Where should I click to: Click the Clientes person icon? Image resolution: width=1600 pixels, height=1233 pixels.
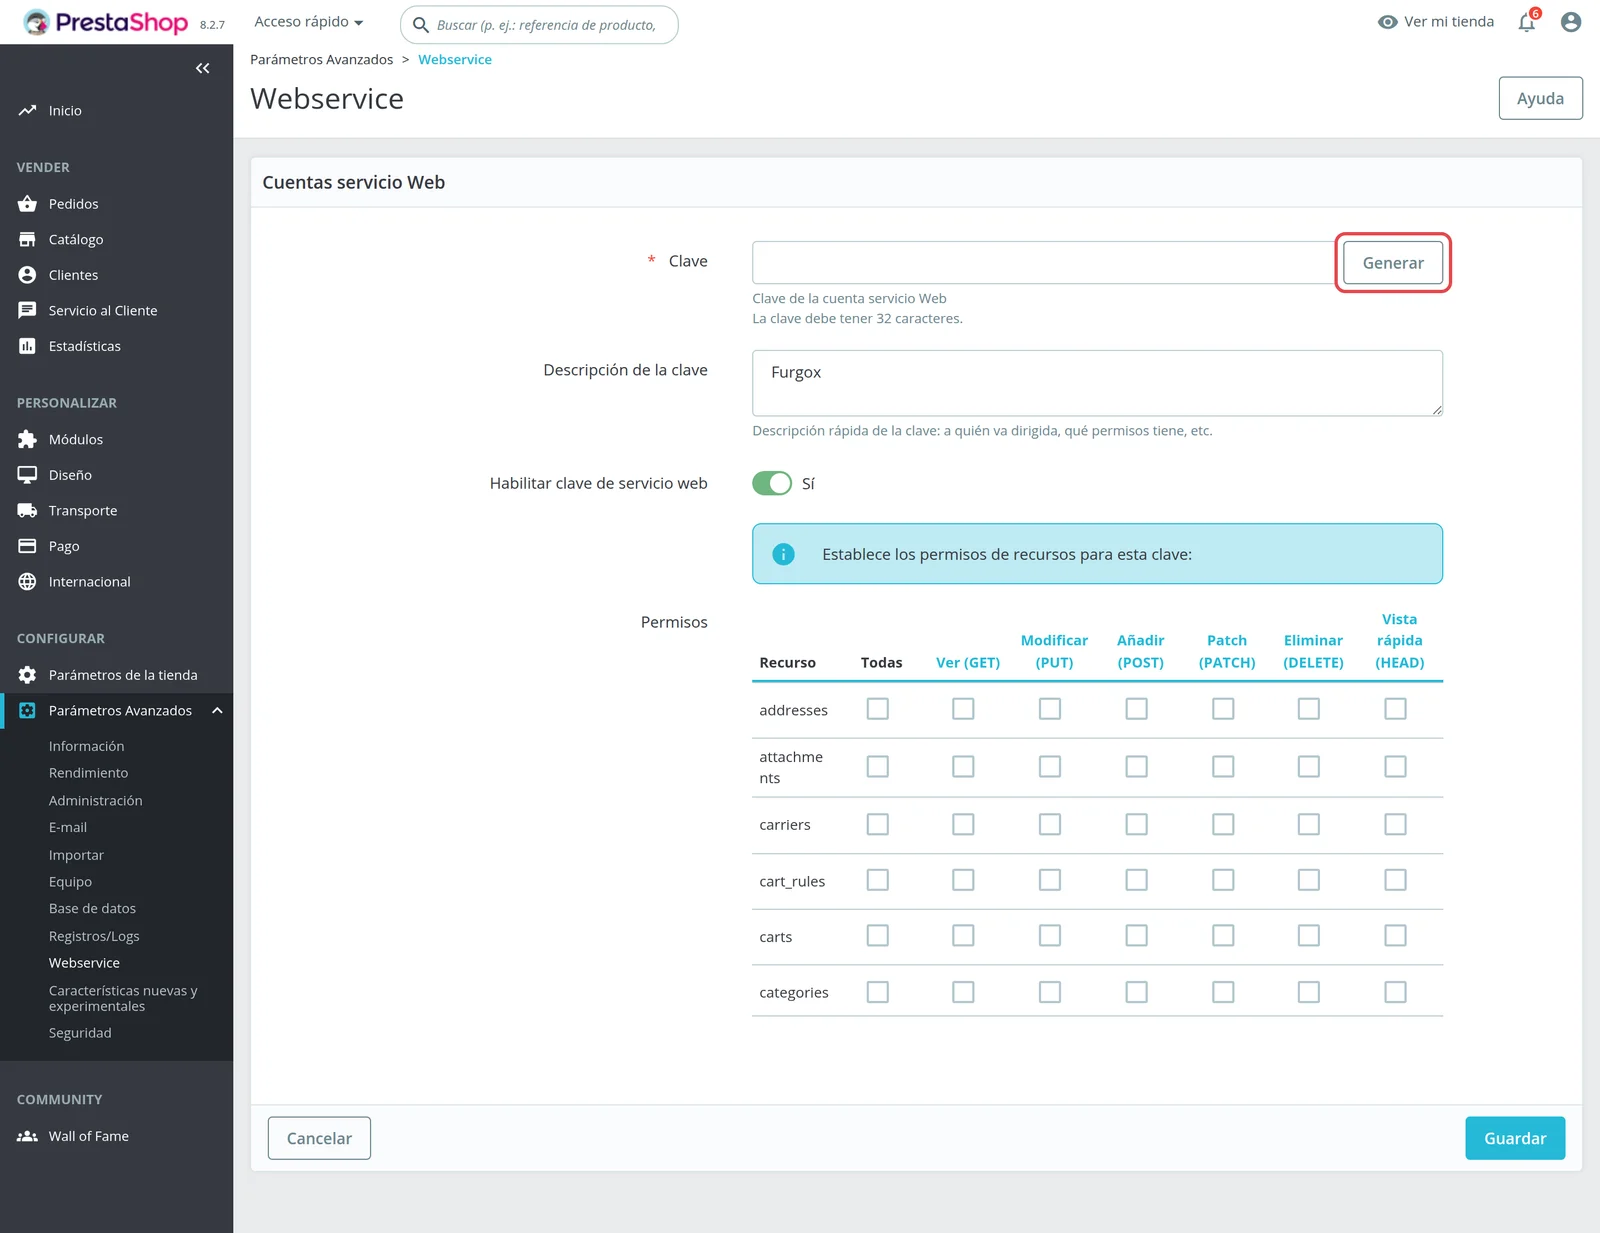tap(27, 274)
